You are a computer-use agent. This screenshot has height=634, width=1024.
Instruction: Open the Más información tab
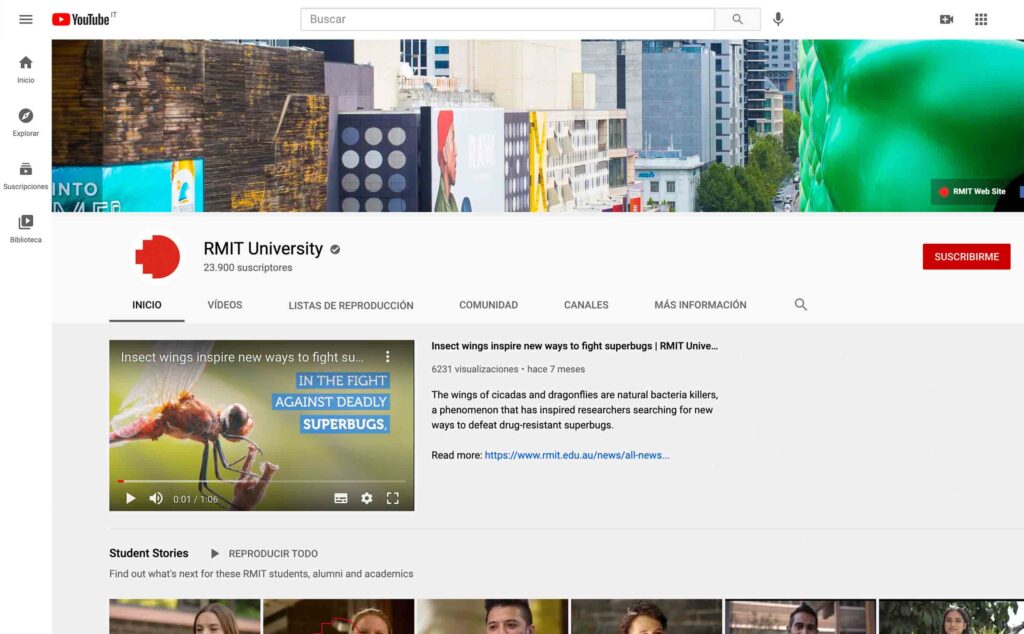[x=700, y=305]
